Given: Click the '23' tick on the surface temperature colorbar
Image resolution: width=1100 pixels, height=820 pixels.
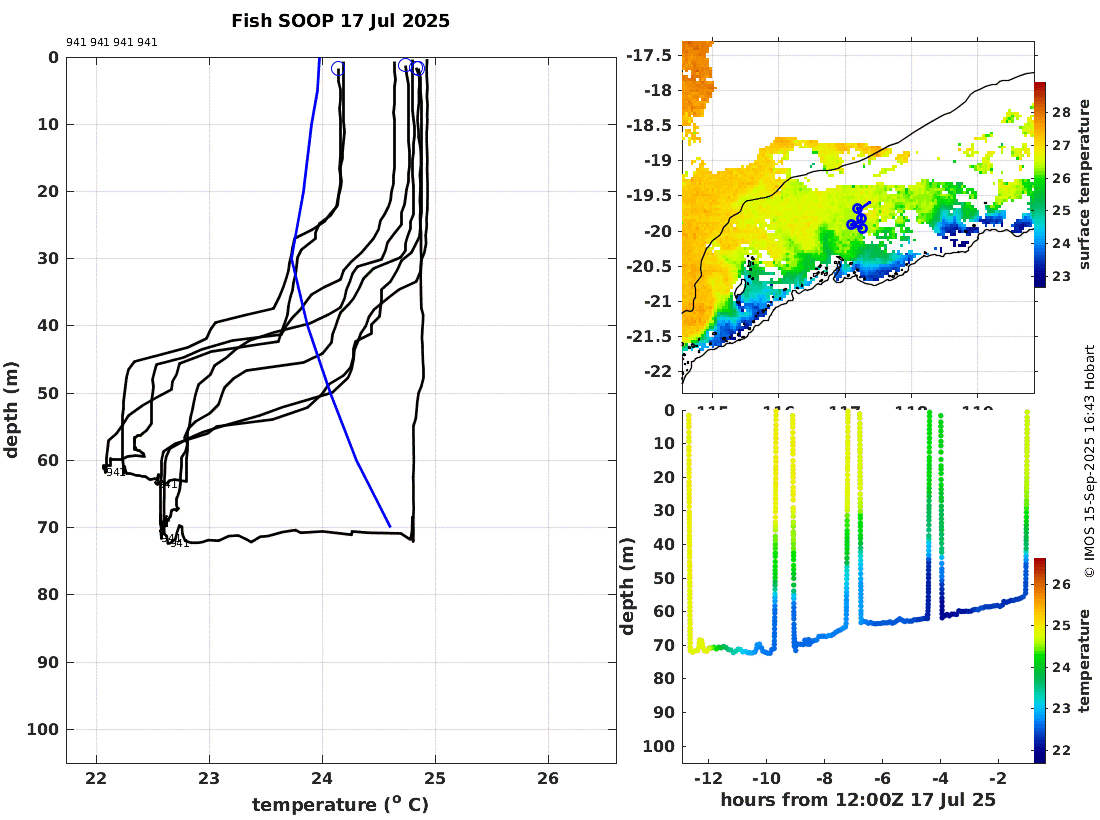Looking at the screenshot, I should coord(1061,276).
